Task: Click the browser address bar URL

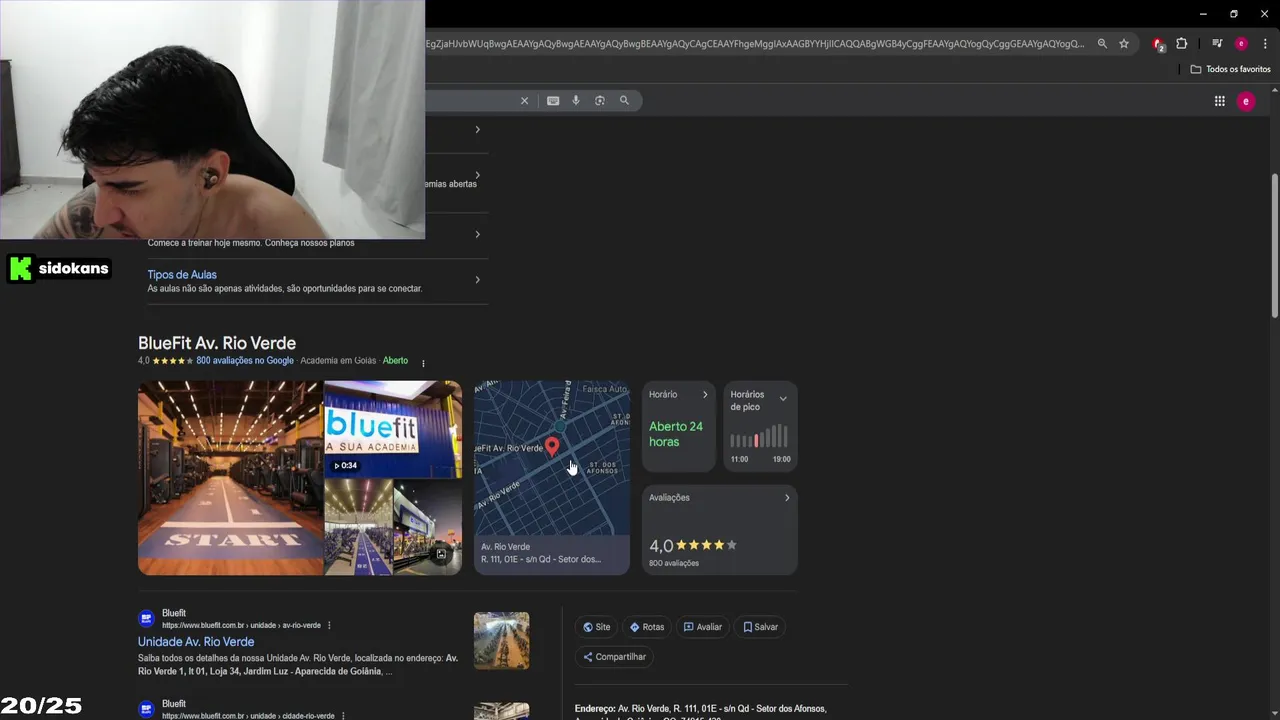Action: tap(755, 44)
